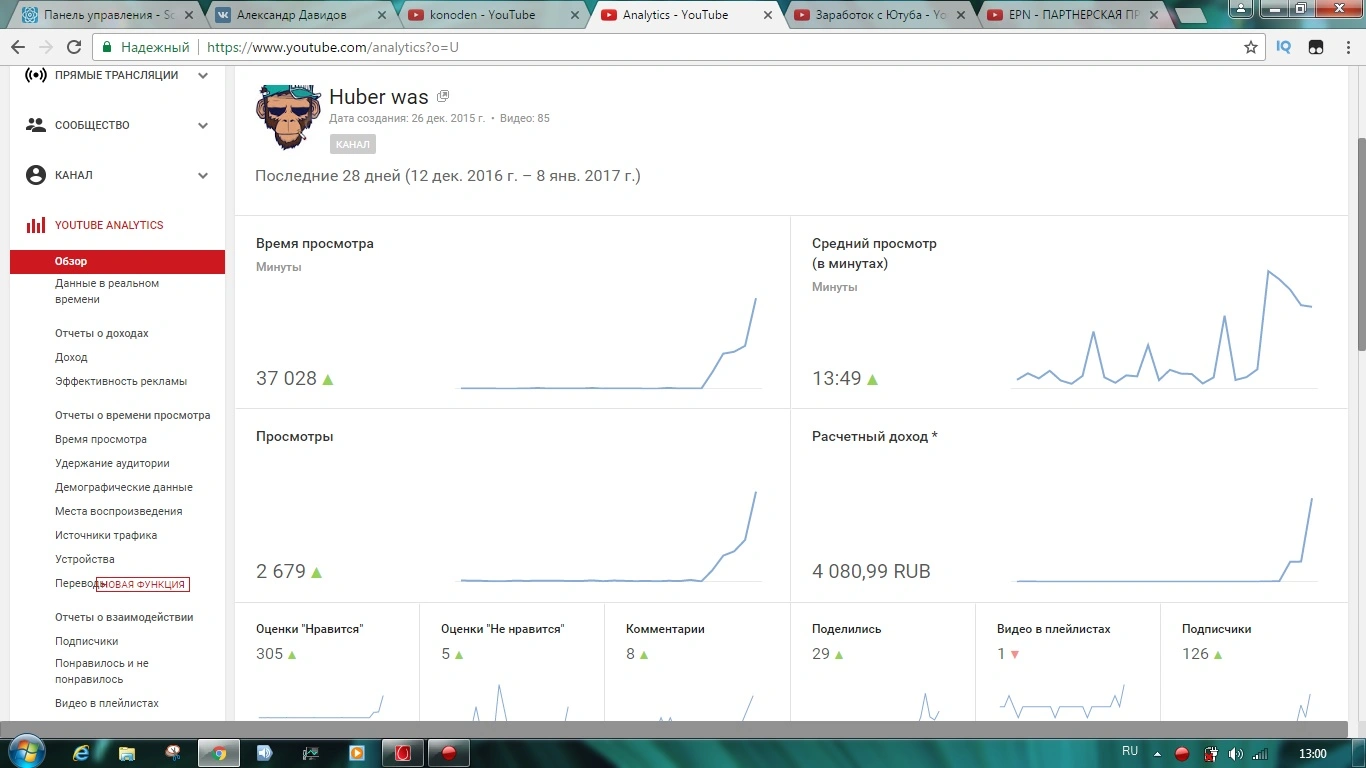Viewport: 1366px width, 768px height.
Task: Switch the RU input language indicator
Action: 1130,752
